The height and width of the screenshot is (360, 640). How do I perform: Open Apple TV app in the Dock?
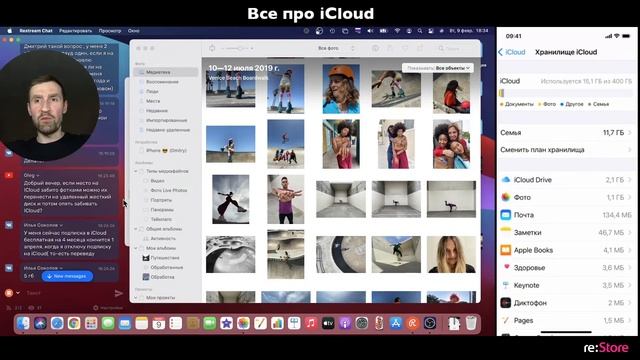click(328, 323)
